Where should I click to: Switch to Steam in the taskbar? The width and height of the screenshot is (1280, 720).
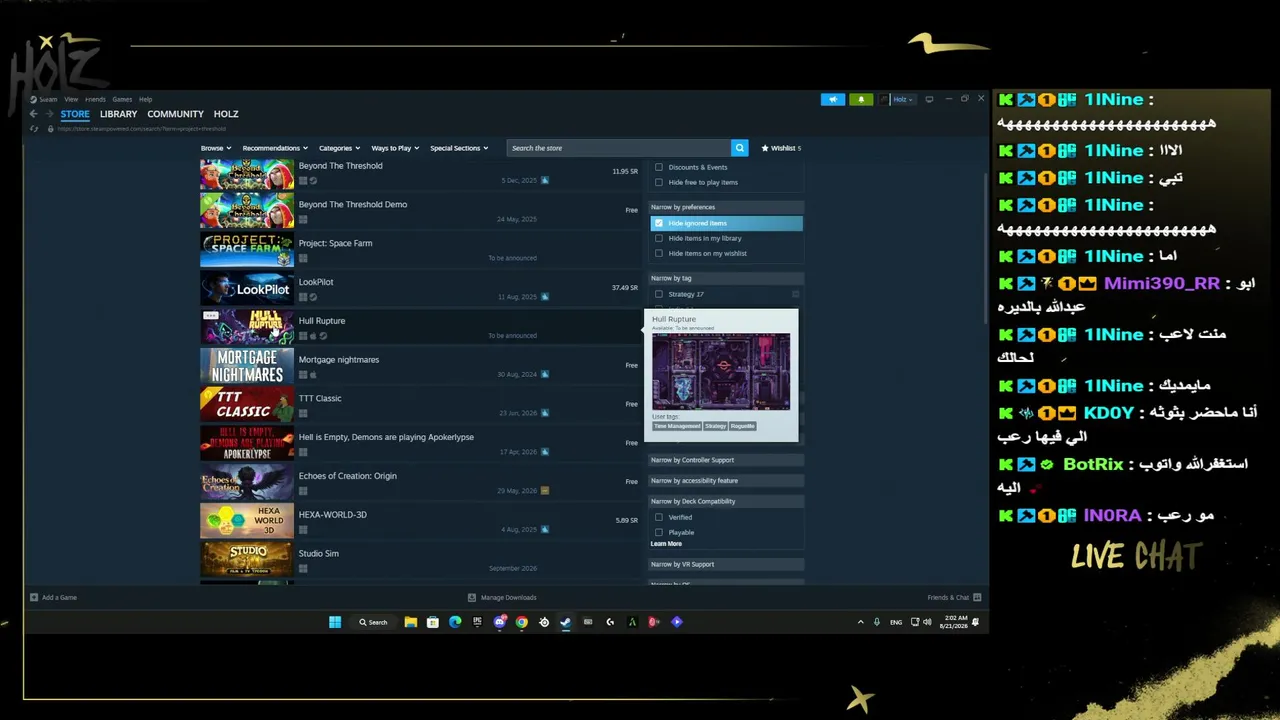(565, 622)
